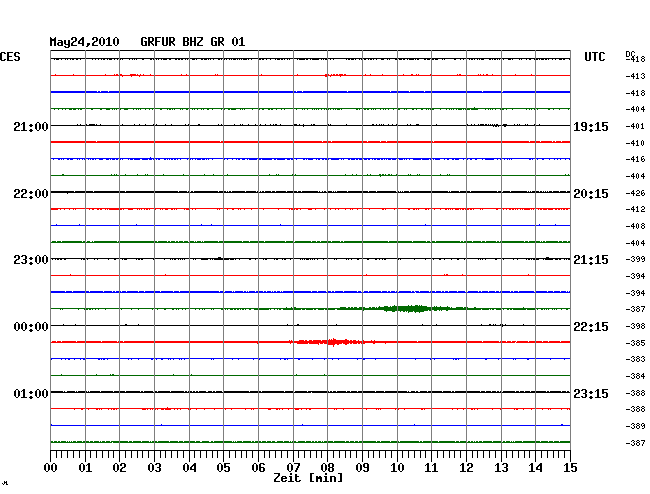This screenshot has width=650, height=494.
Task: Click the DC offset value -410
Action: point(635,143)
